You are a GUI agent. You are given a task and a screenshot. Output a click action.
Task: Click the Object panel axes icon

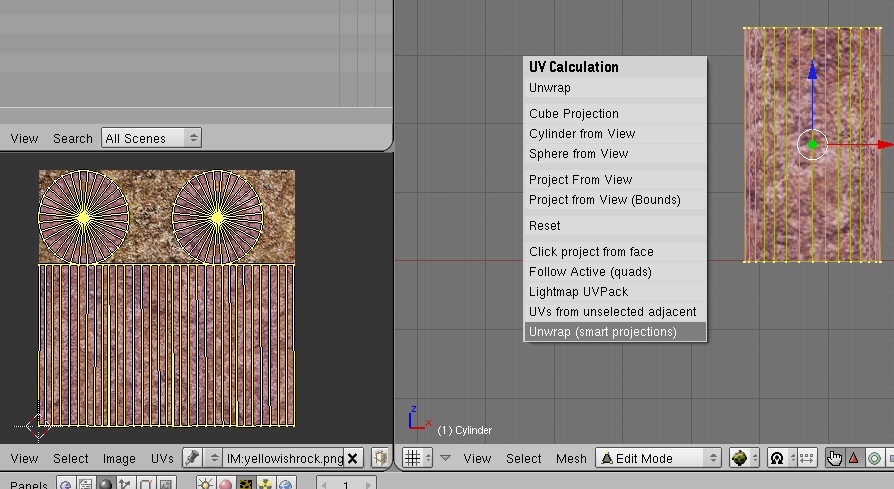[125, 484]
